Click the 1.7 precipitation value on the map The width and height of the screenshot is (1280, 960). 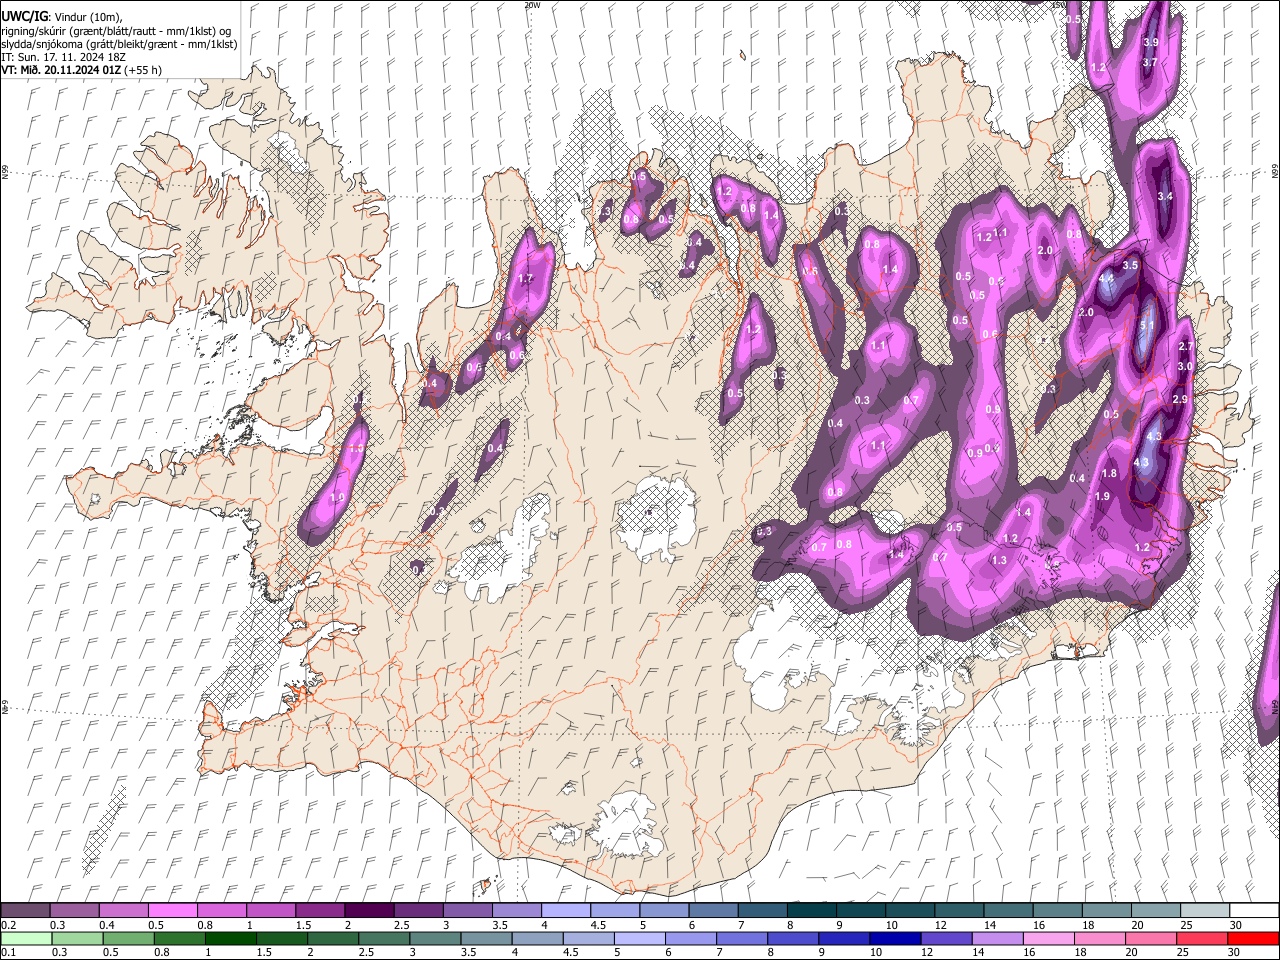coord(526,279)
